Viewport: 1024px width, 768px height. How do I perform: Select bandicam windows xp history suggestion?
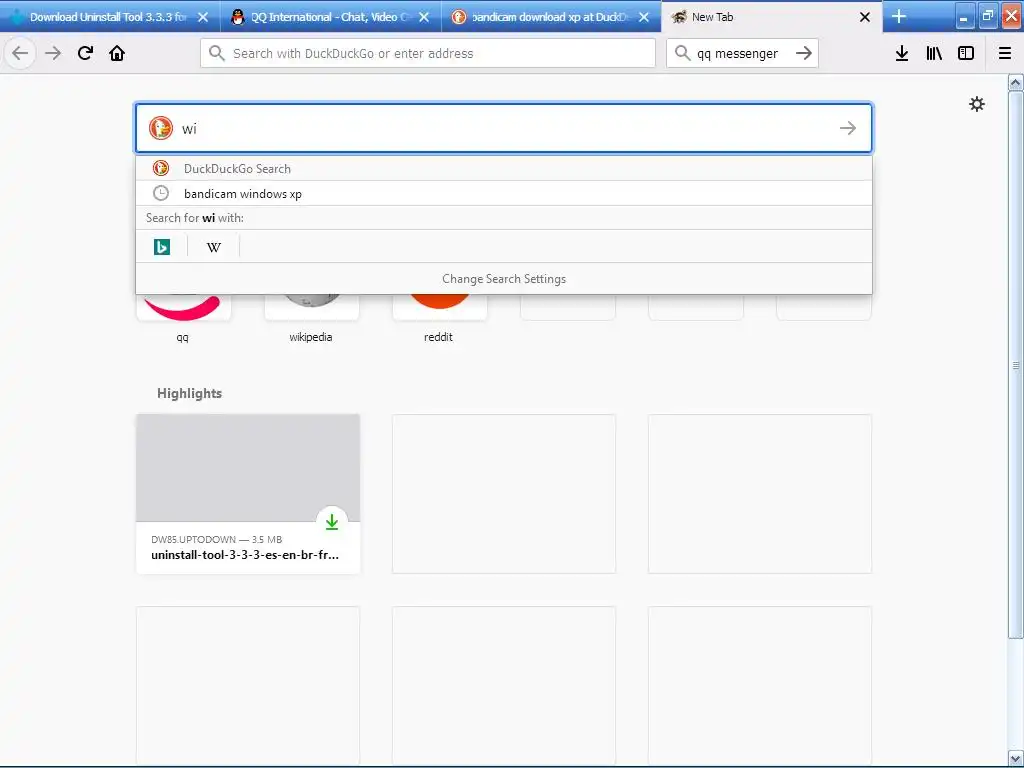(x=504, y=193)
